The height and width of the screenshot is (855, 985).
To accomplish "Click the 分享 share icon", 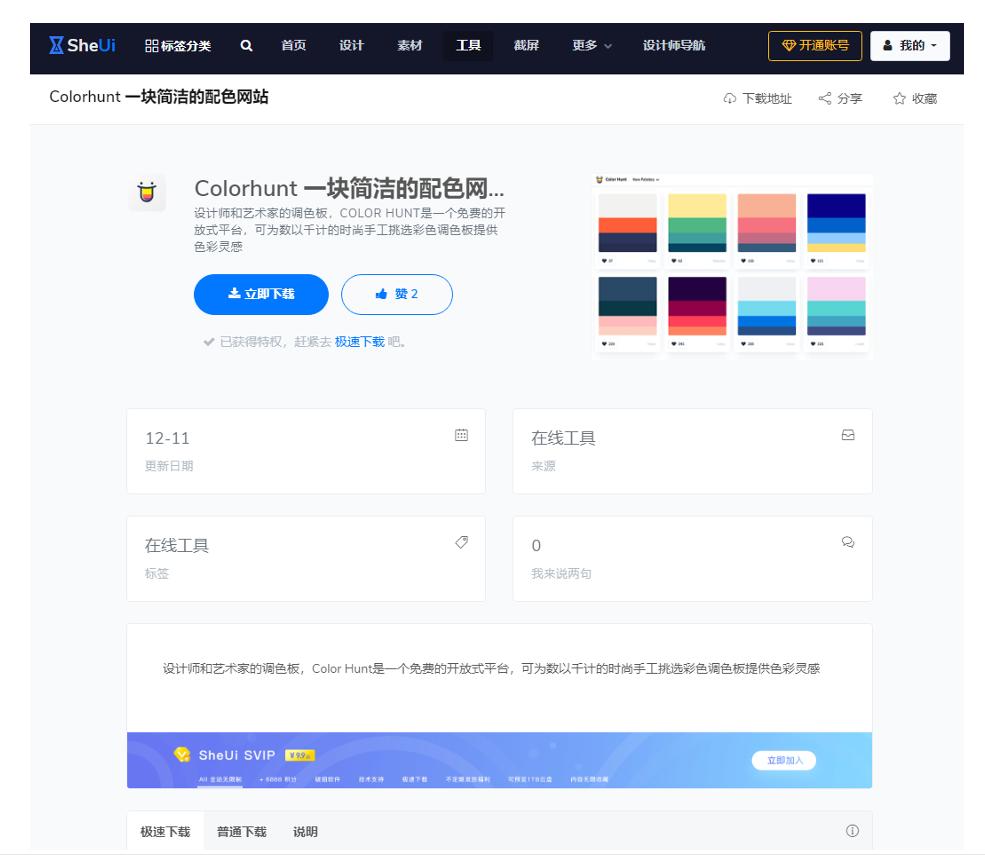I will [824, 98].
